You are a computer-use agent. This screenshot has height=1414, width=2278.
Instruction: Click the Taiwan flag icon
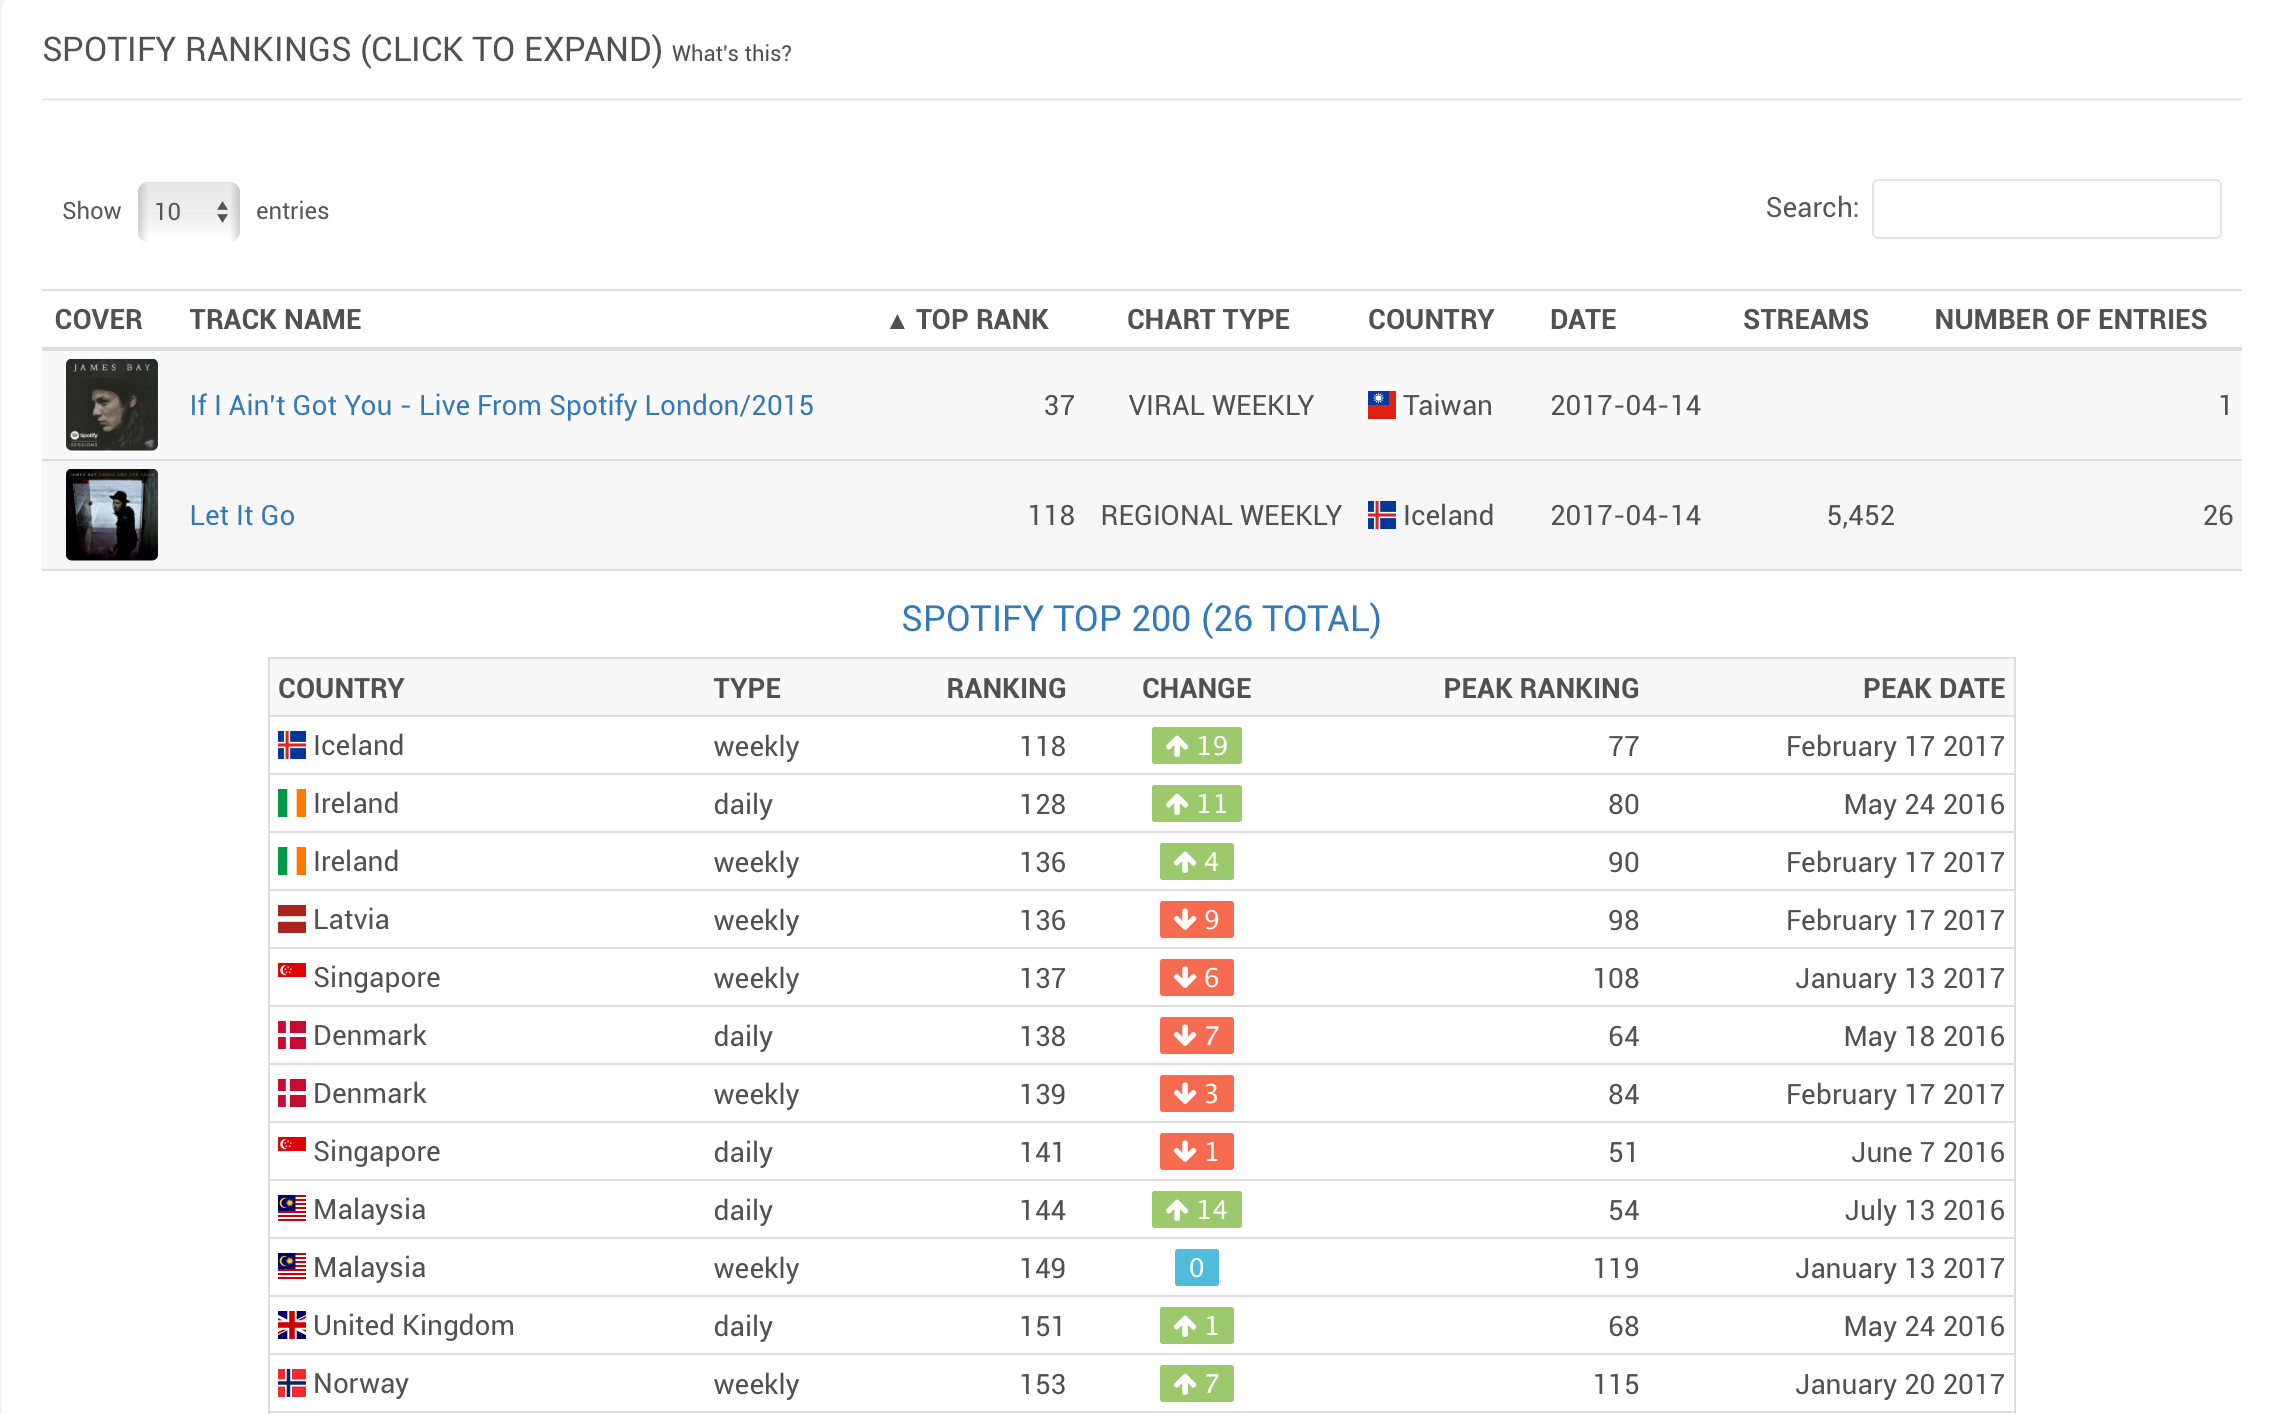point(1381,405)
